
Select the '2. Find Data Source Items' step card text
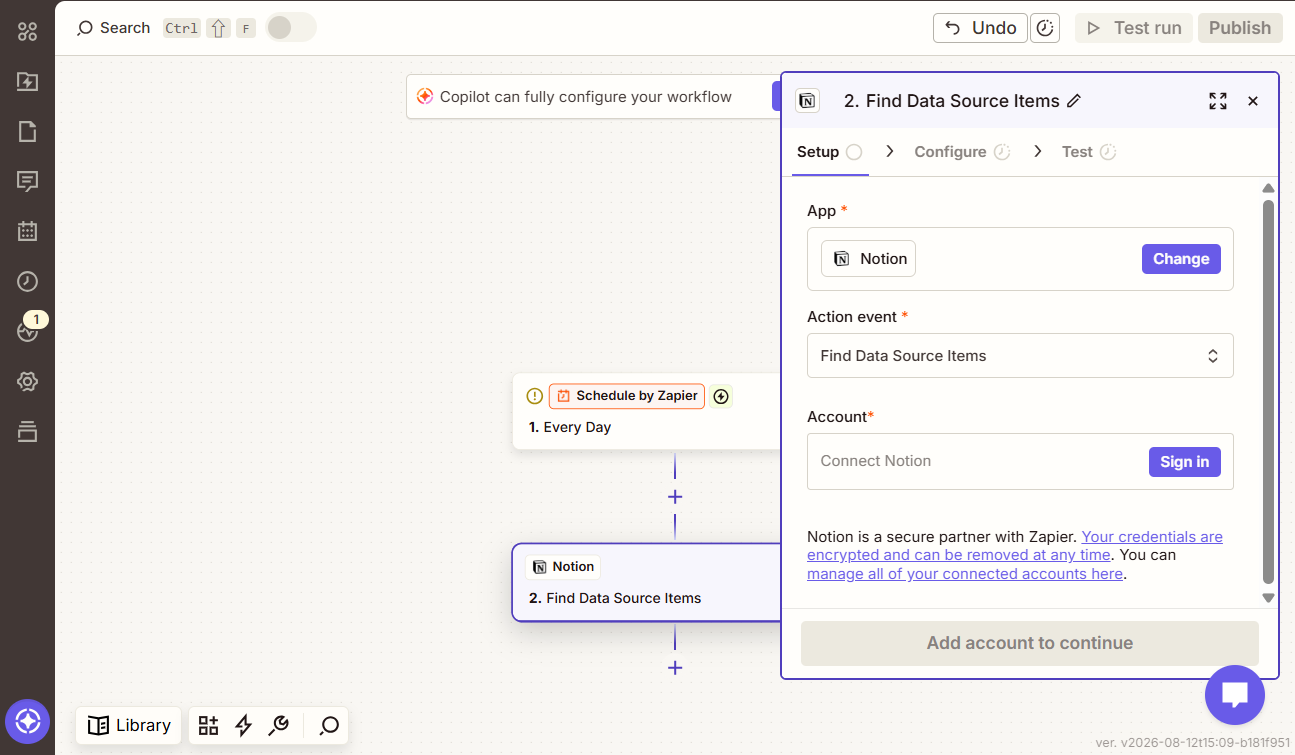615,598
